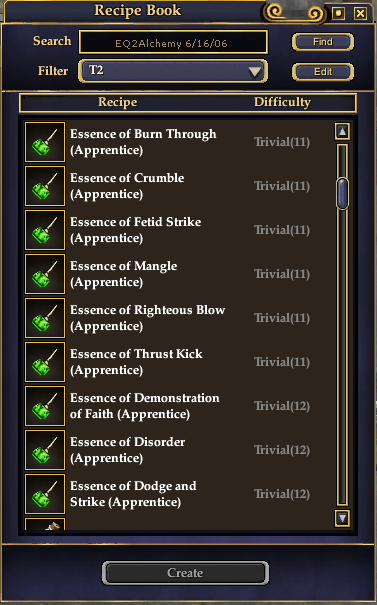The height and width of the screenshot is (605, 377).
Task: Click the scroll down arrow
Action: pos(342,518)
